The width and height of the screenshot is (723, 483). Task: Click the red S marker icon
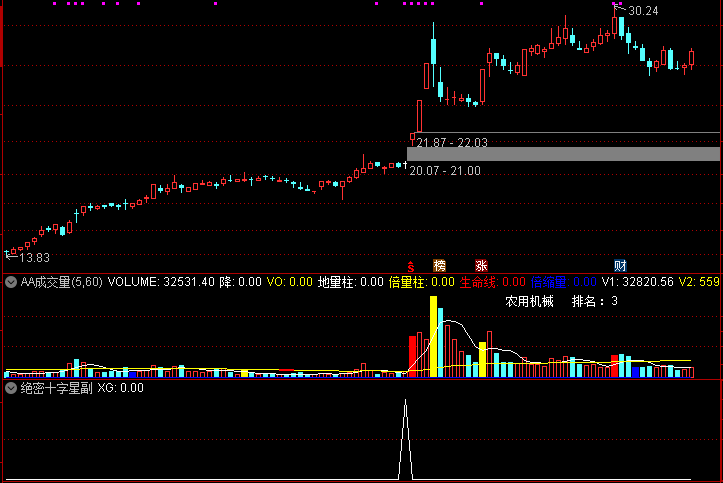pyautogui.click(x=411, y=266)
